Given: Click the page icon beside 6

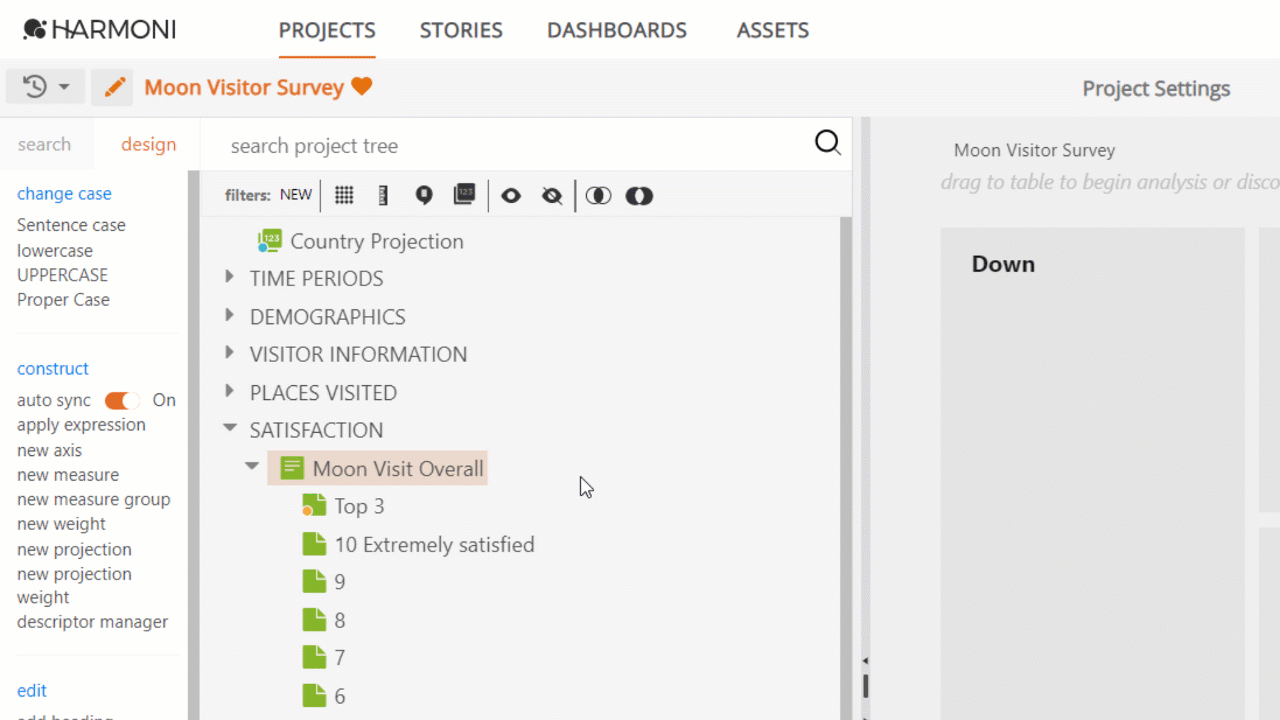Looking at the screenshot, I should point(314,695).
